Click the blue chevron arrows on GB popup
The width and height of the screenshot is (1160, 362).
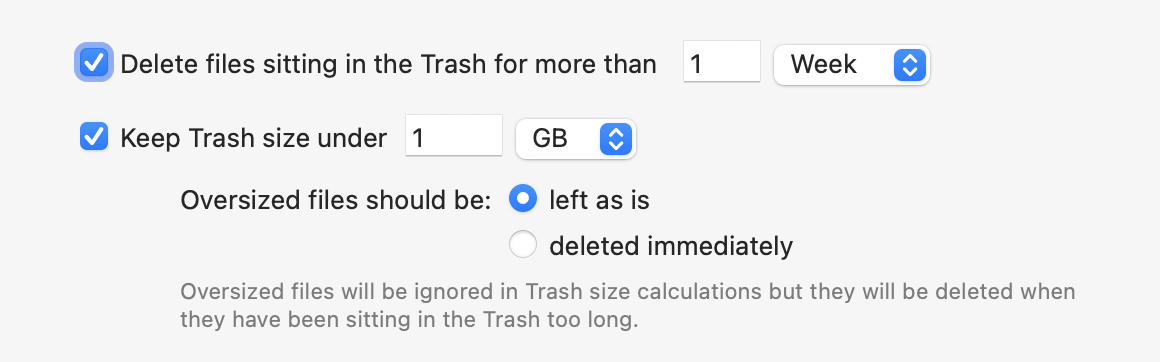pos(616,138)
